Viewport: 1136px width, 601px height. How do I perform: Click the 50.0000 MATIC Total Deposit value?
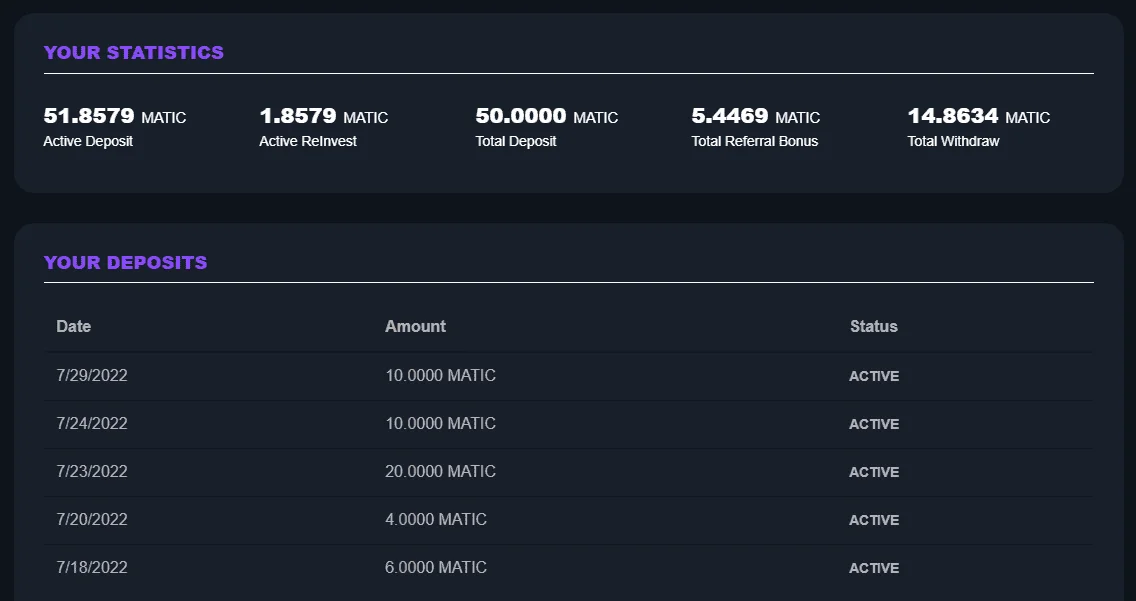[547, 116]
